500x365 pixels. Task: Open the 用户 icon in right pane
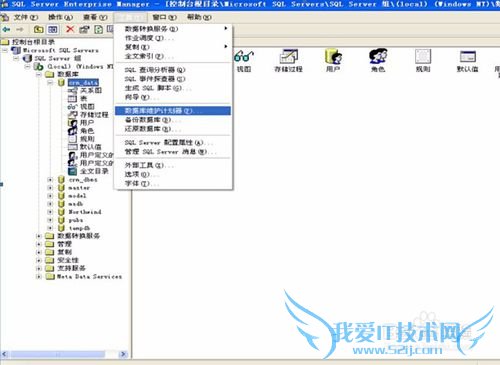333,56
